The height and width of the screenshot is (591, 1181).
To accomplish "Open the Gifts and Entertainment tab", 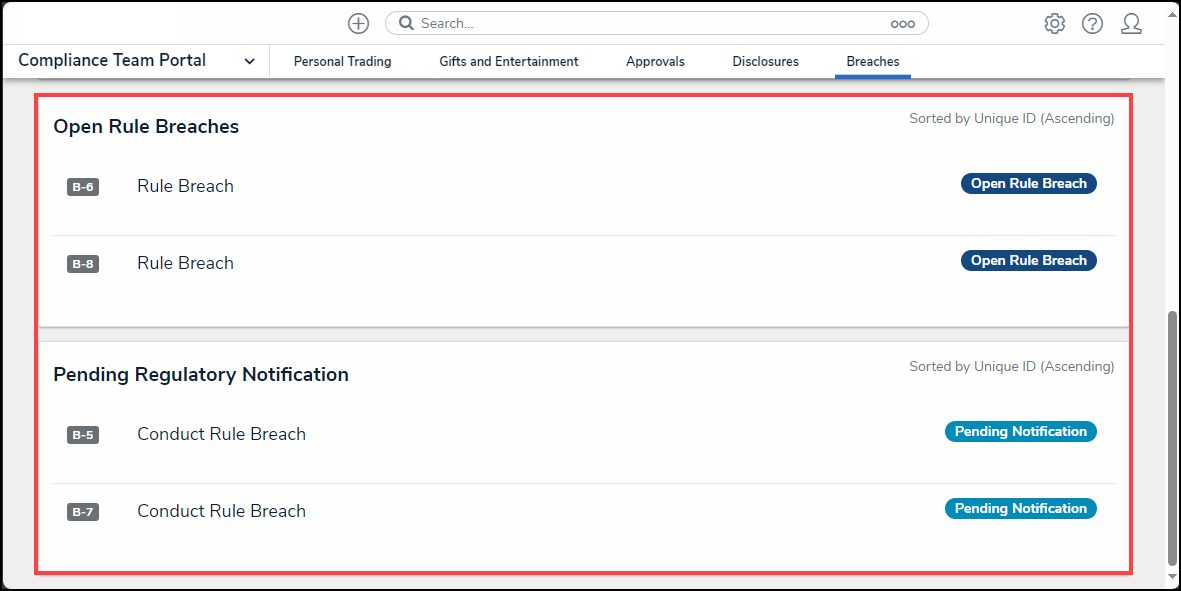I will point(508,61).
